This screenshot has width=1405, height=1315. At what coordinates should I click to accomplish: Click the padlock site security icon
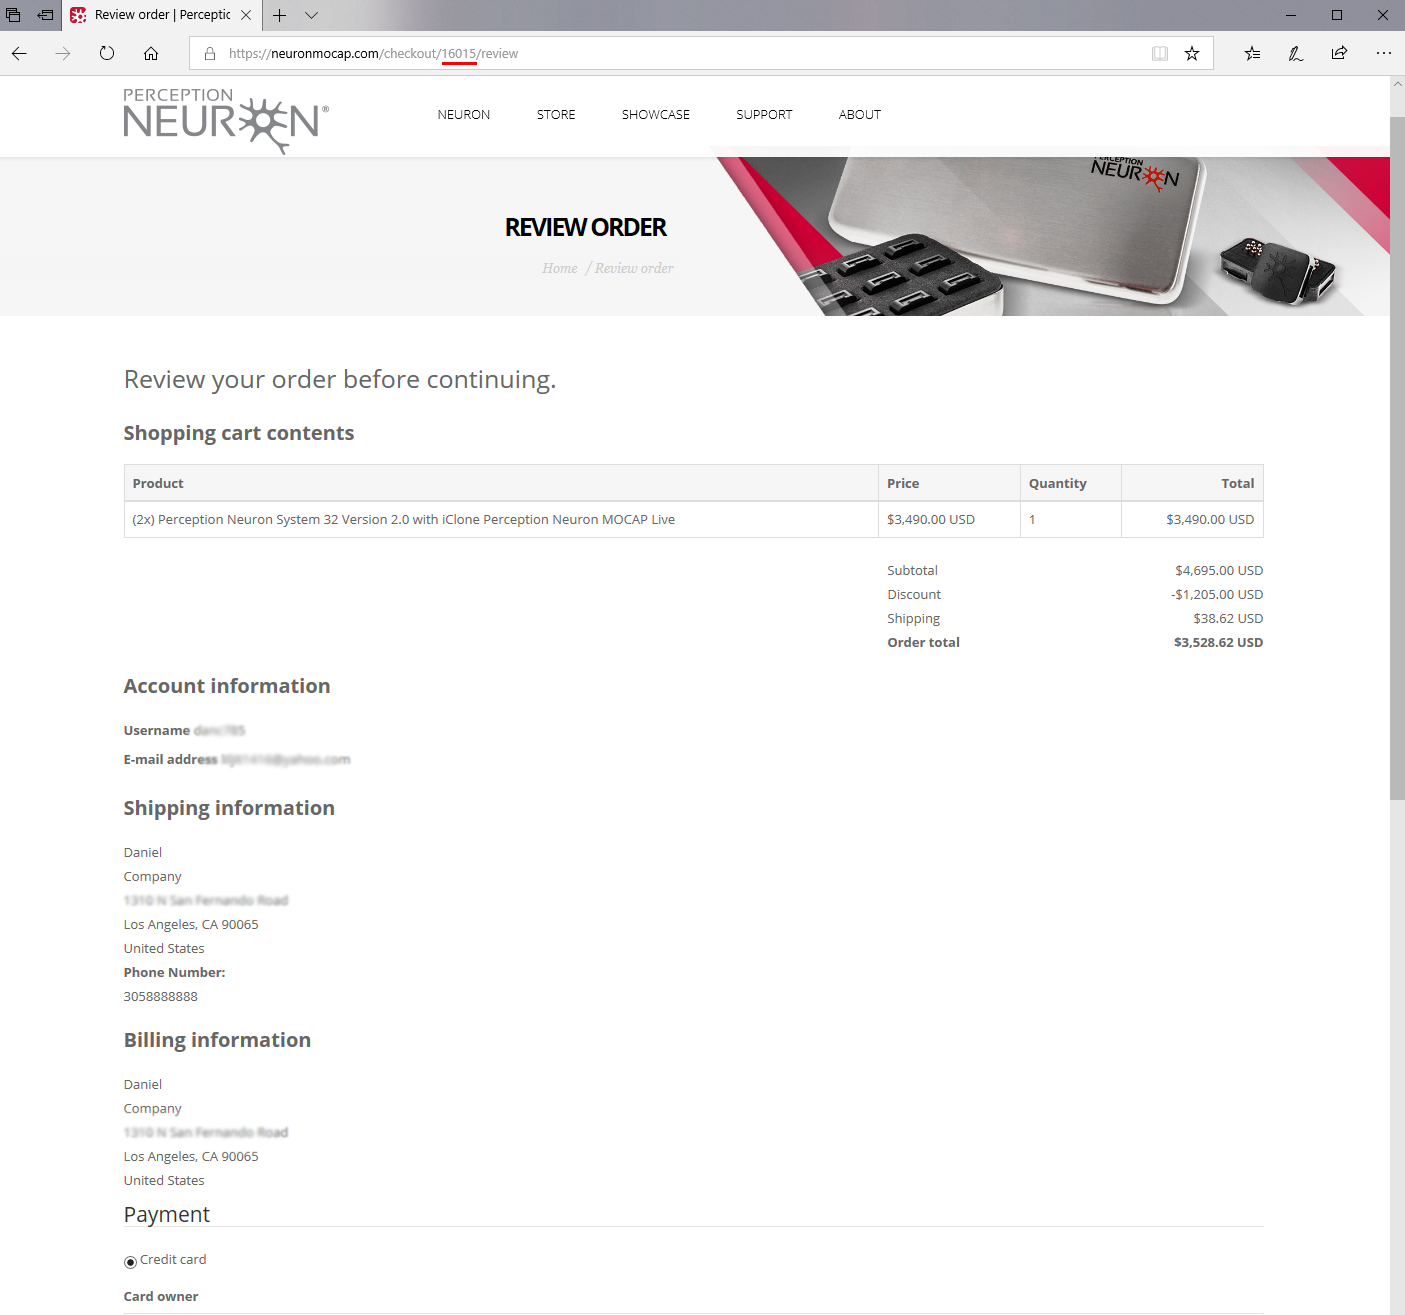[210, 54]
